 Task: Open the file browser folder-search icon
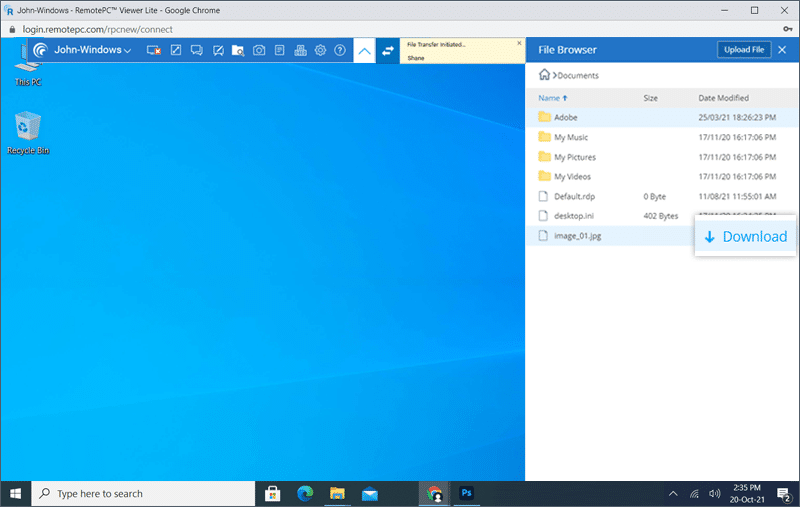[x=238, y=50]
